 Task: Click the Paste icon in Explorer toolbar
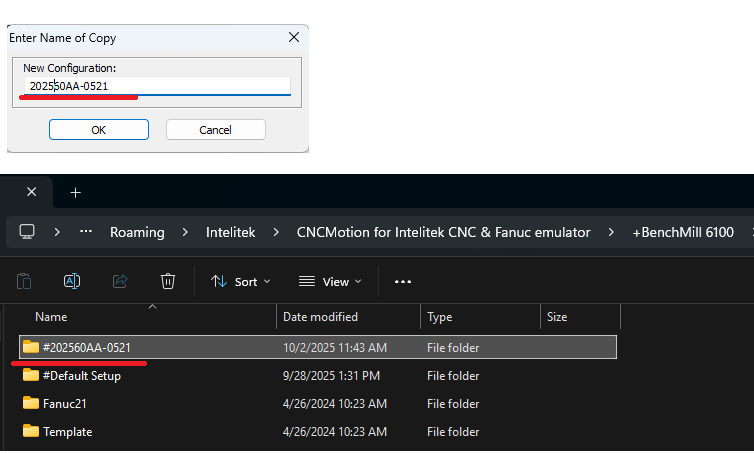[x=25, y=281]
